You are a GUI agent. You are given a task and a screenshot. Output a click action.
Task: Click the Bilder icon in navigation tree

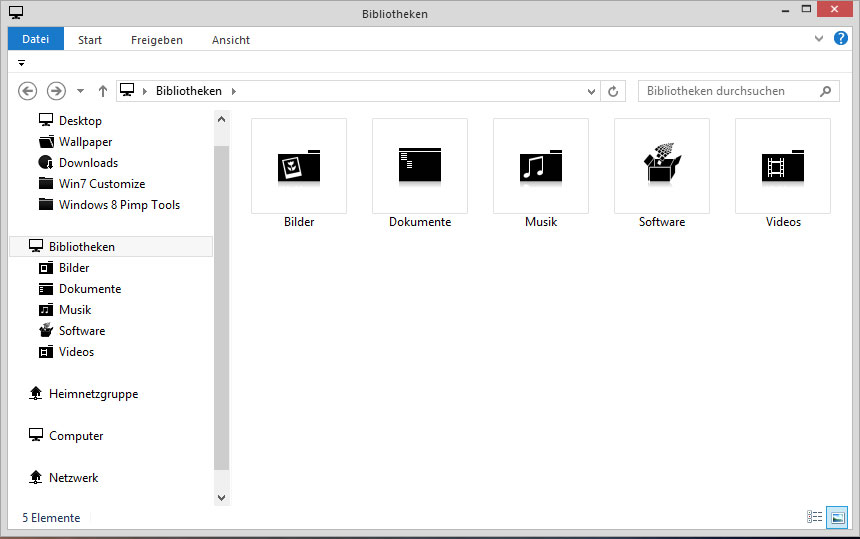click(46, 268)
